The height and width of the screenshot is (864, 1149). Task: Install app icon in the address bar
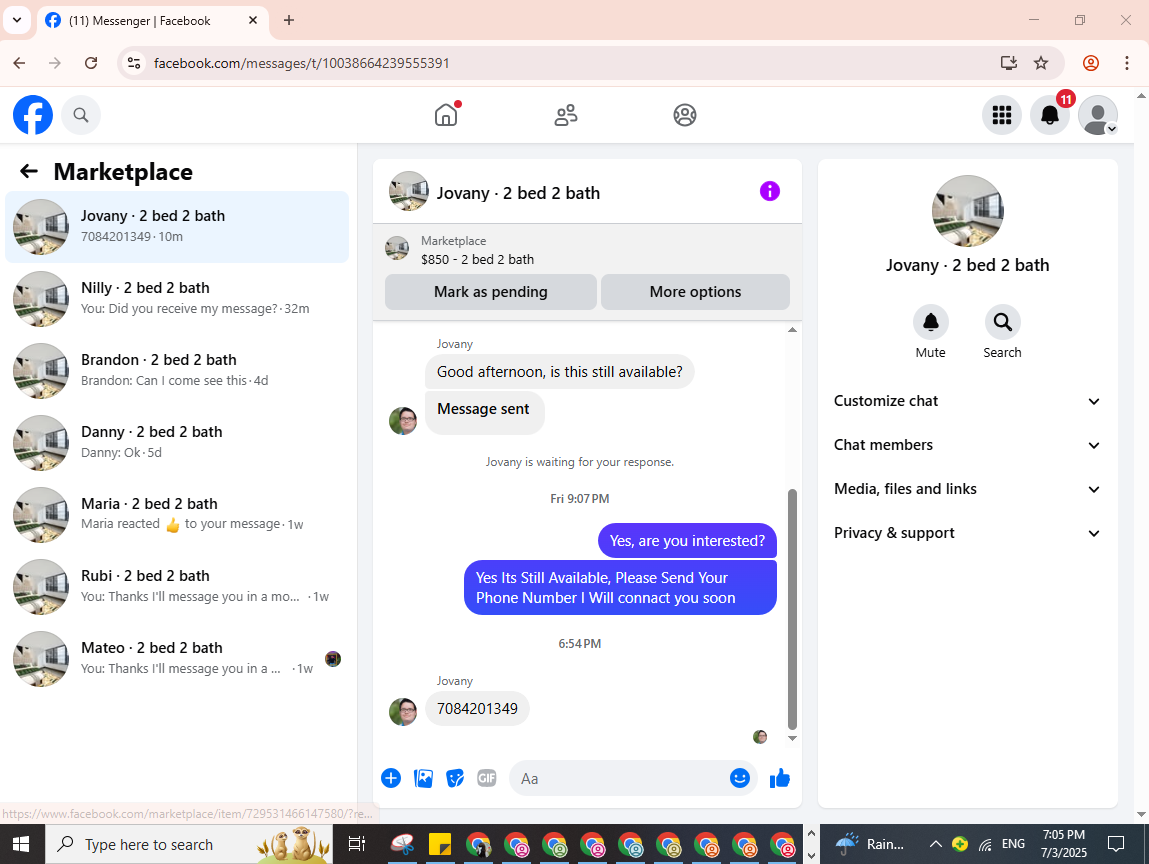pyautogui.click(x=1009, y=63)
